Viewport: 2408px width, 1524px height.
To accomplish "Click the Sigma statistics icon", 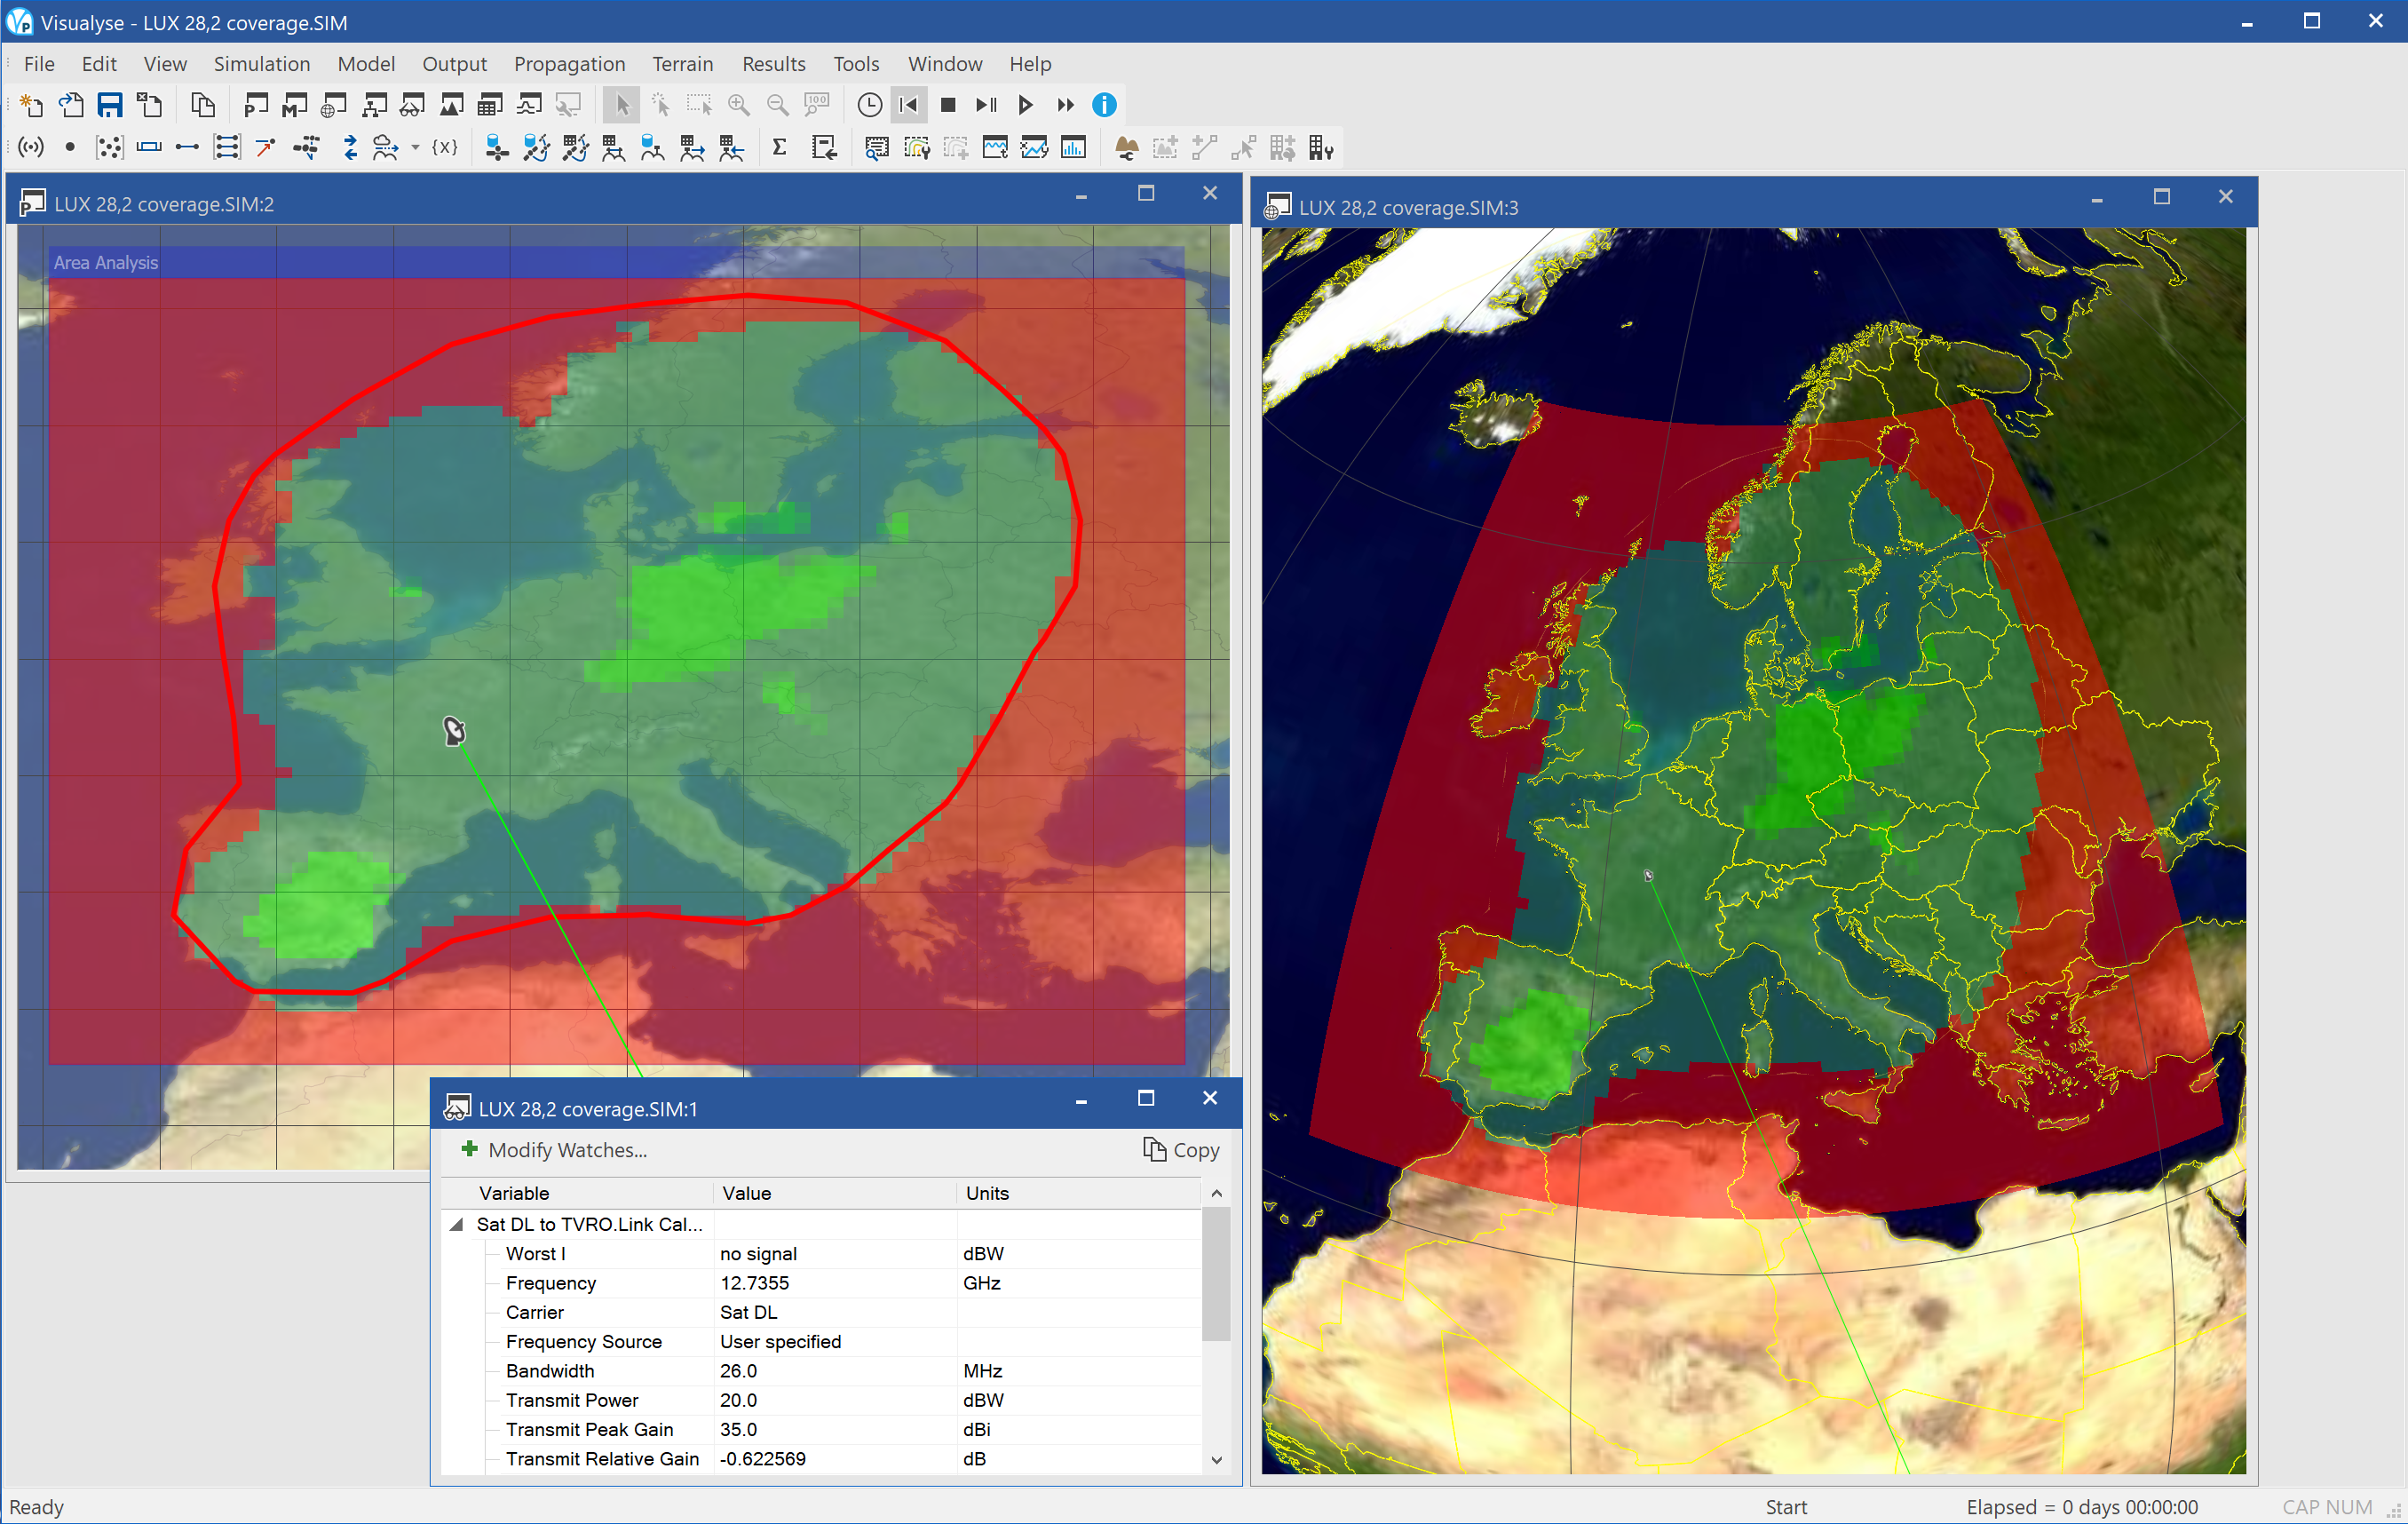I will click(x=779, y=148).
